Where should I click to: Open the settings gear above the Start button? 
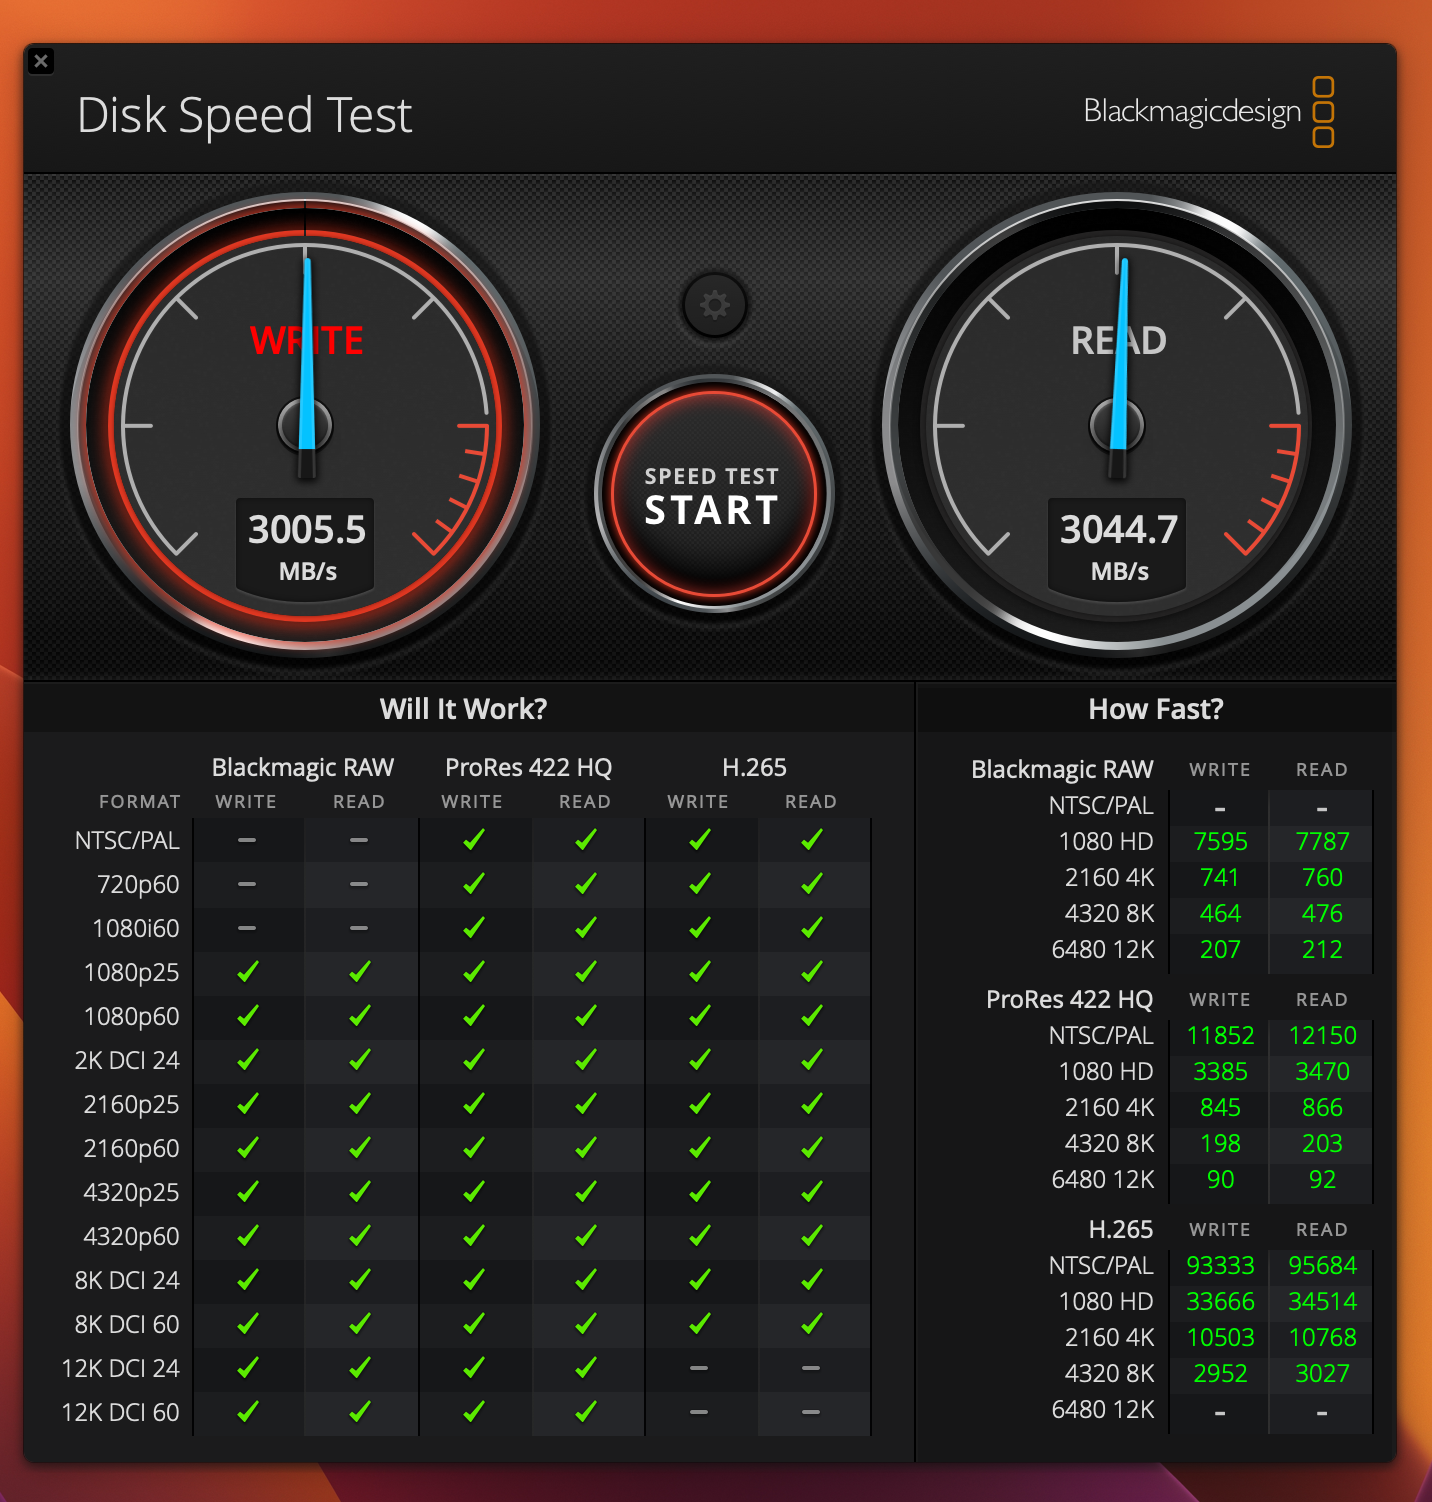714,305
